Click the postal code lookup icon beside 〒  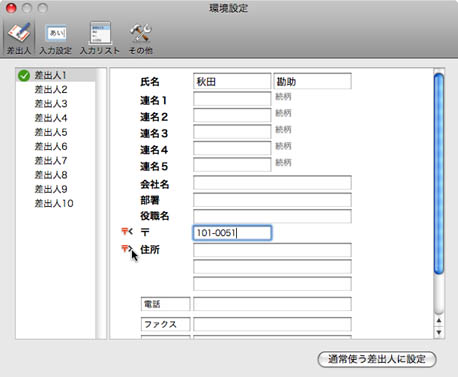[x=127, y=231]
